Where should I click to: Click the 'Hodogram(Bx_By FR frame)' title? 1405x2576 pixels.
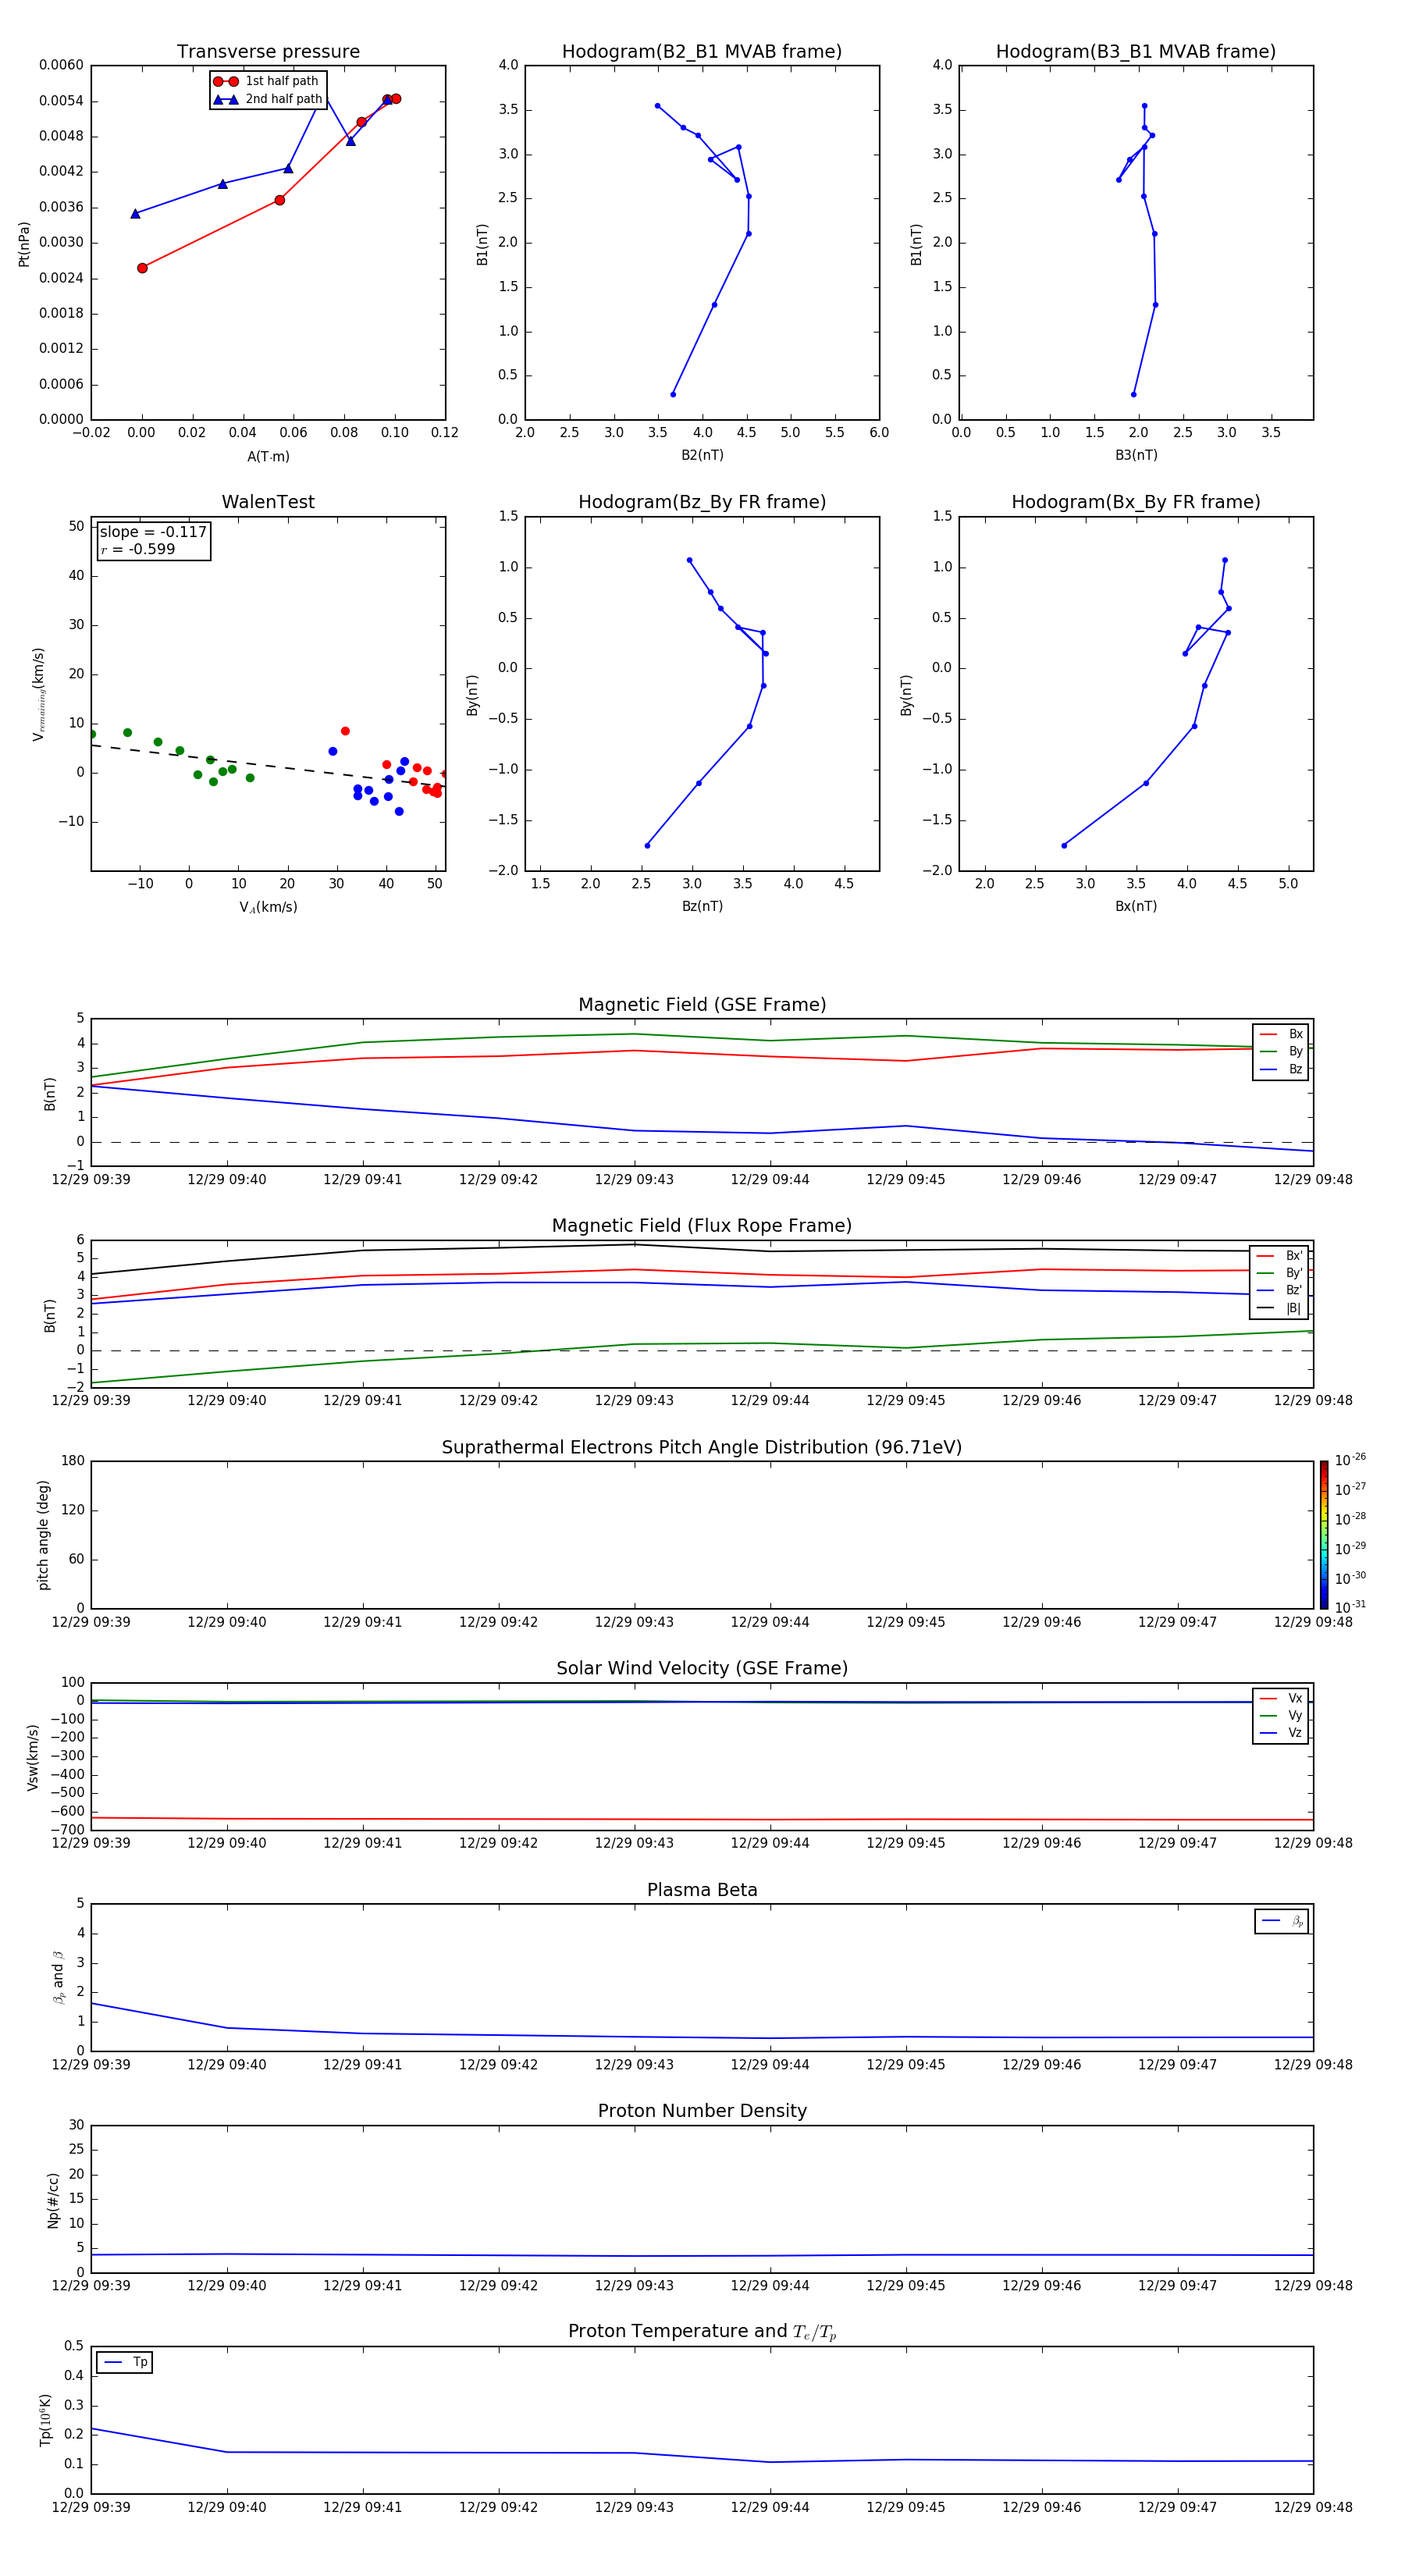tap(1136, 502)
